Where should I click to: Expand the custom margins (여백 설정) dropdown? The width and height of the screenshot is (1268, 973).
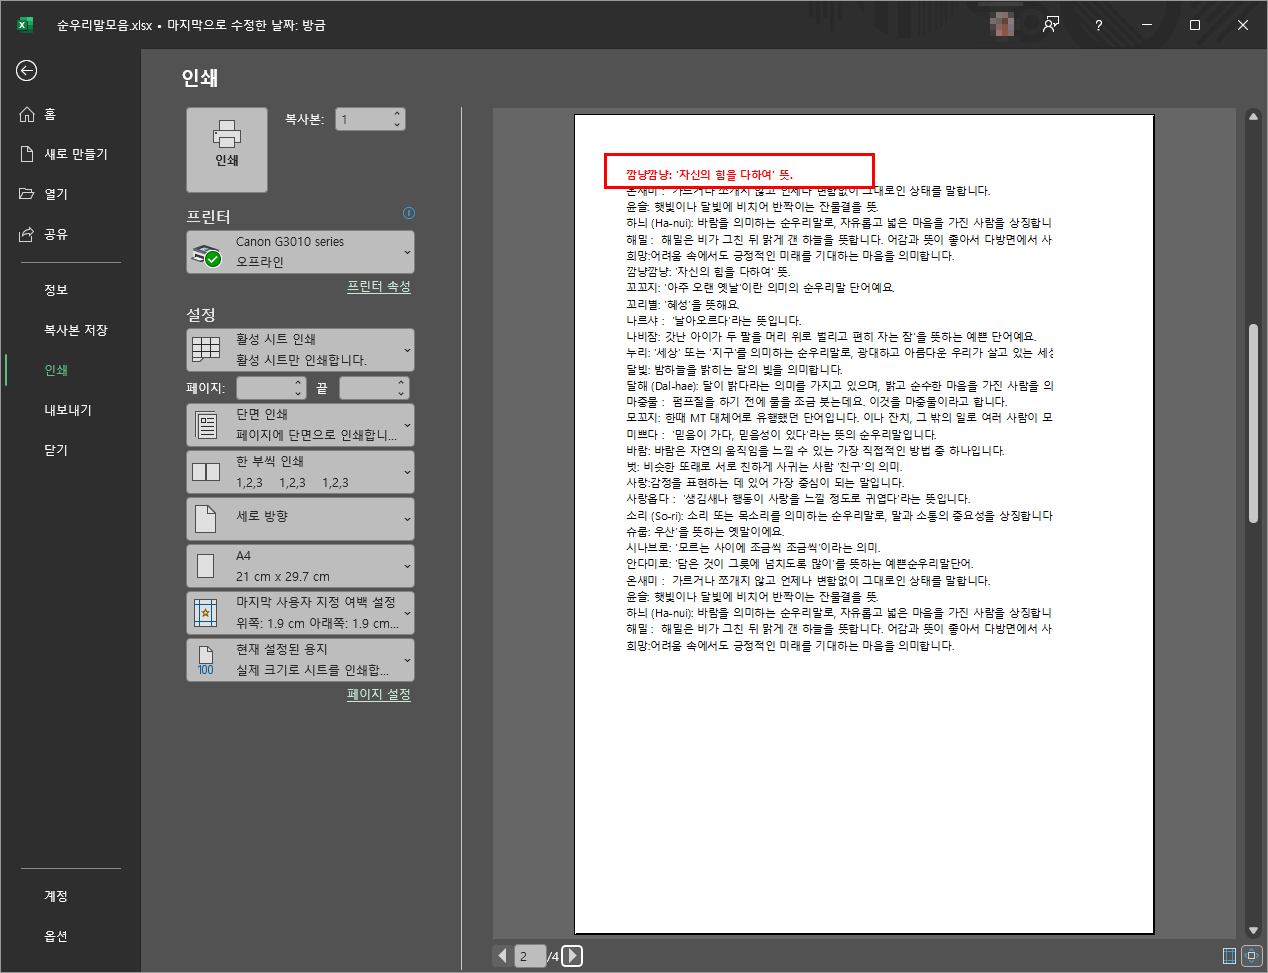pyautogui.click(x=300, y=613)
